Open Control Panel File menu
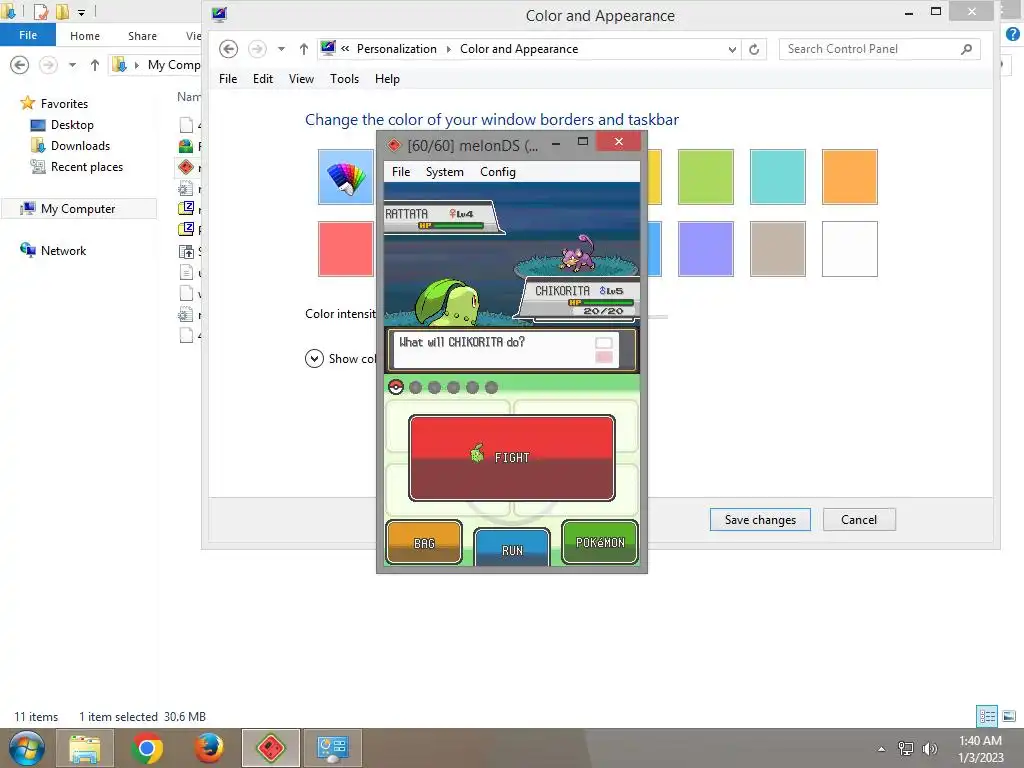The width and height of the screenshot is (1024, 768). [228, 79]
